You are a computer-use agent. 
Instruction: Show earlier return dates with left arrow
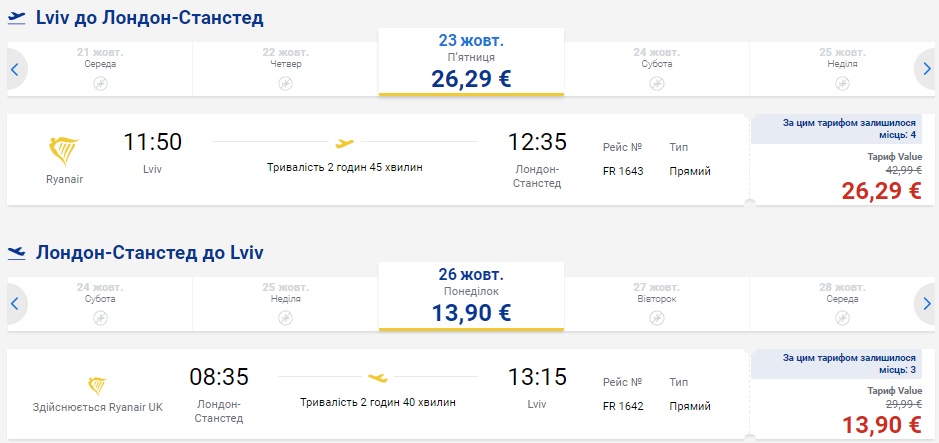click(x=15, y=303)
